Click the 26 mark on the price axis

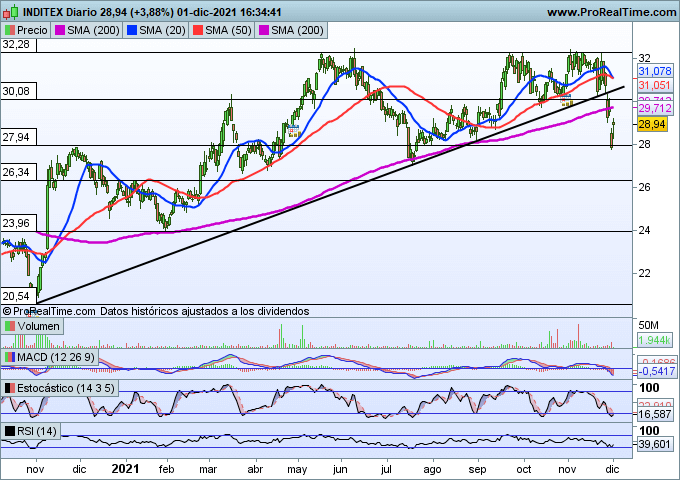tap(644, 187)
